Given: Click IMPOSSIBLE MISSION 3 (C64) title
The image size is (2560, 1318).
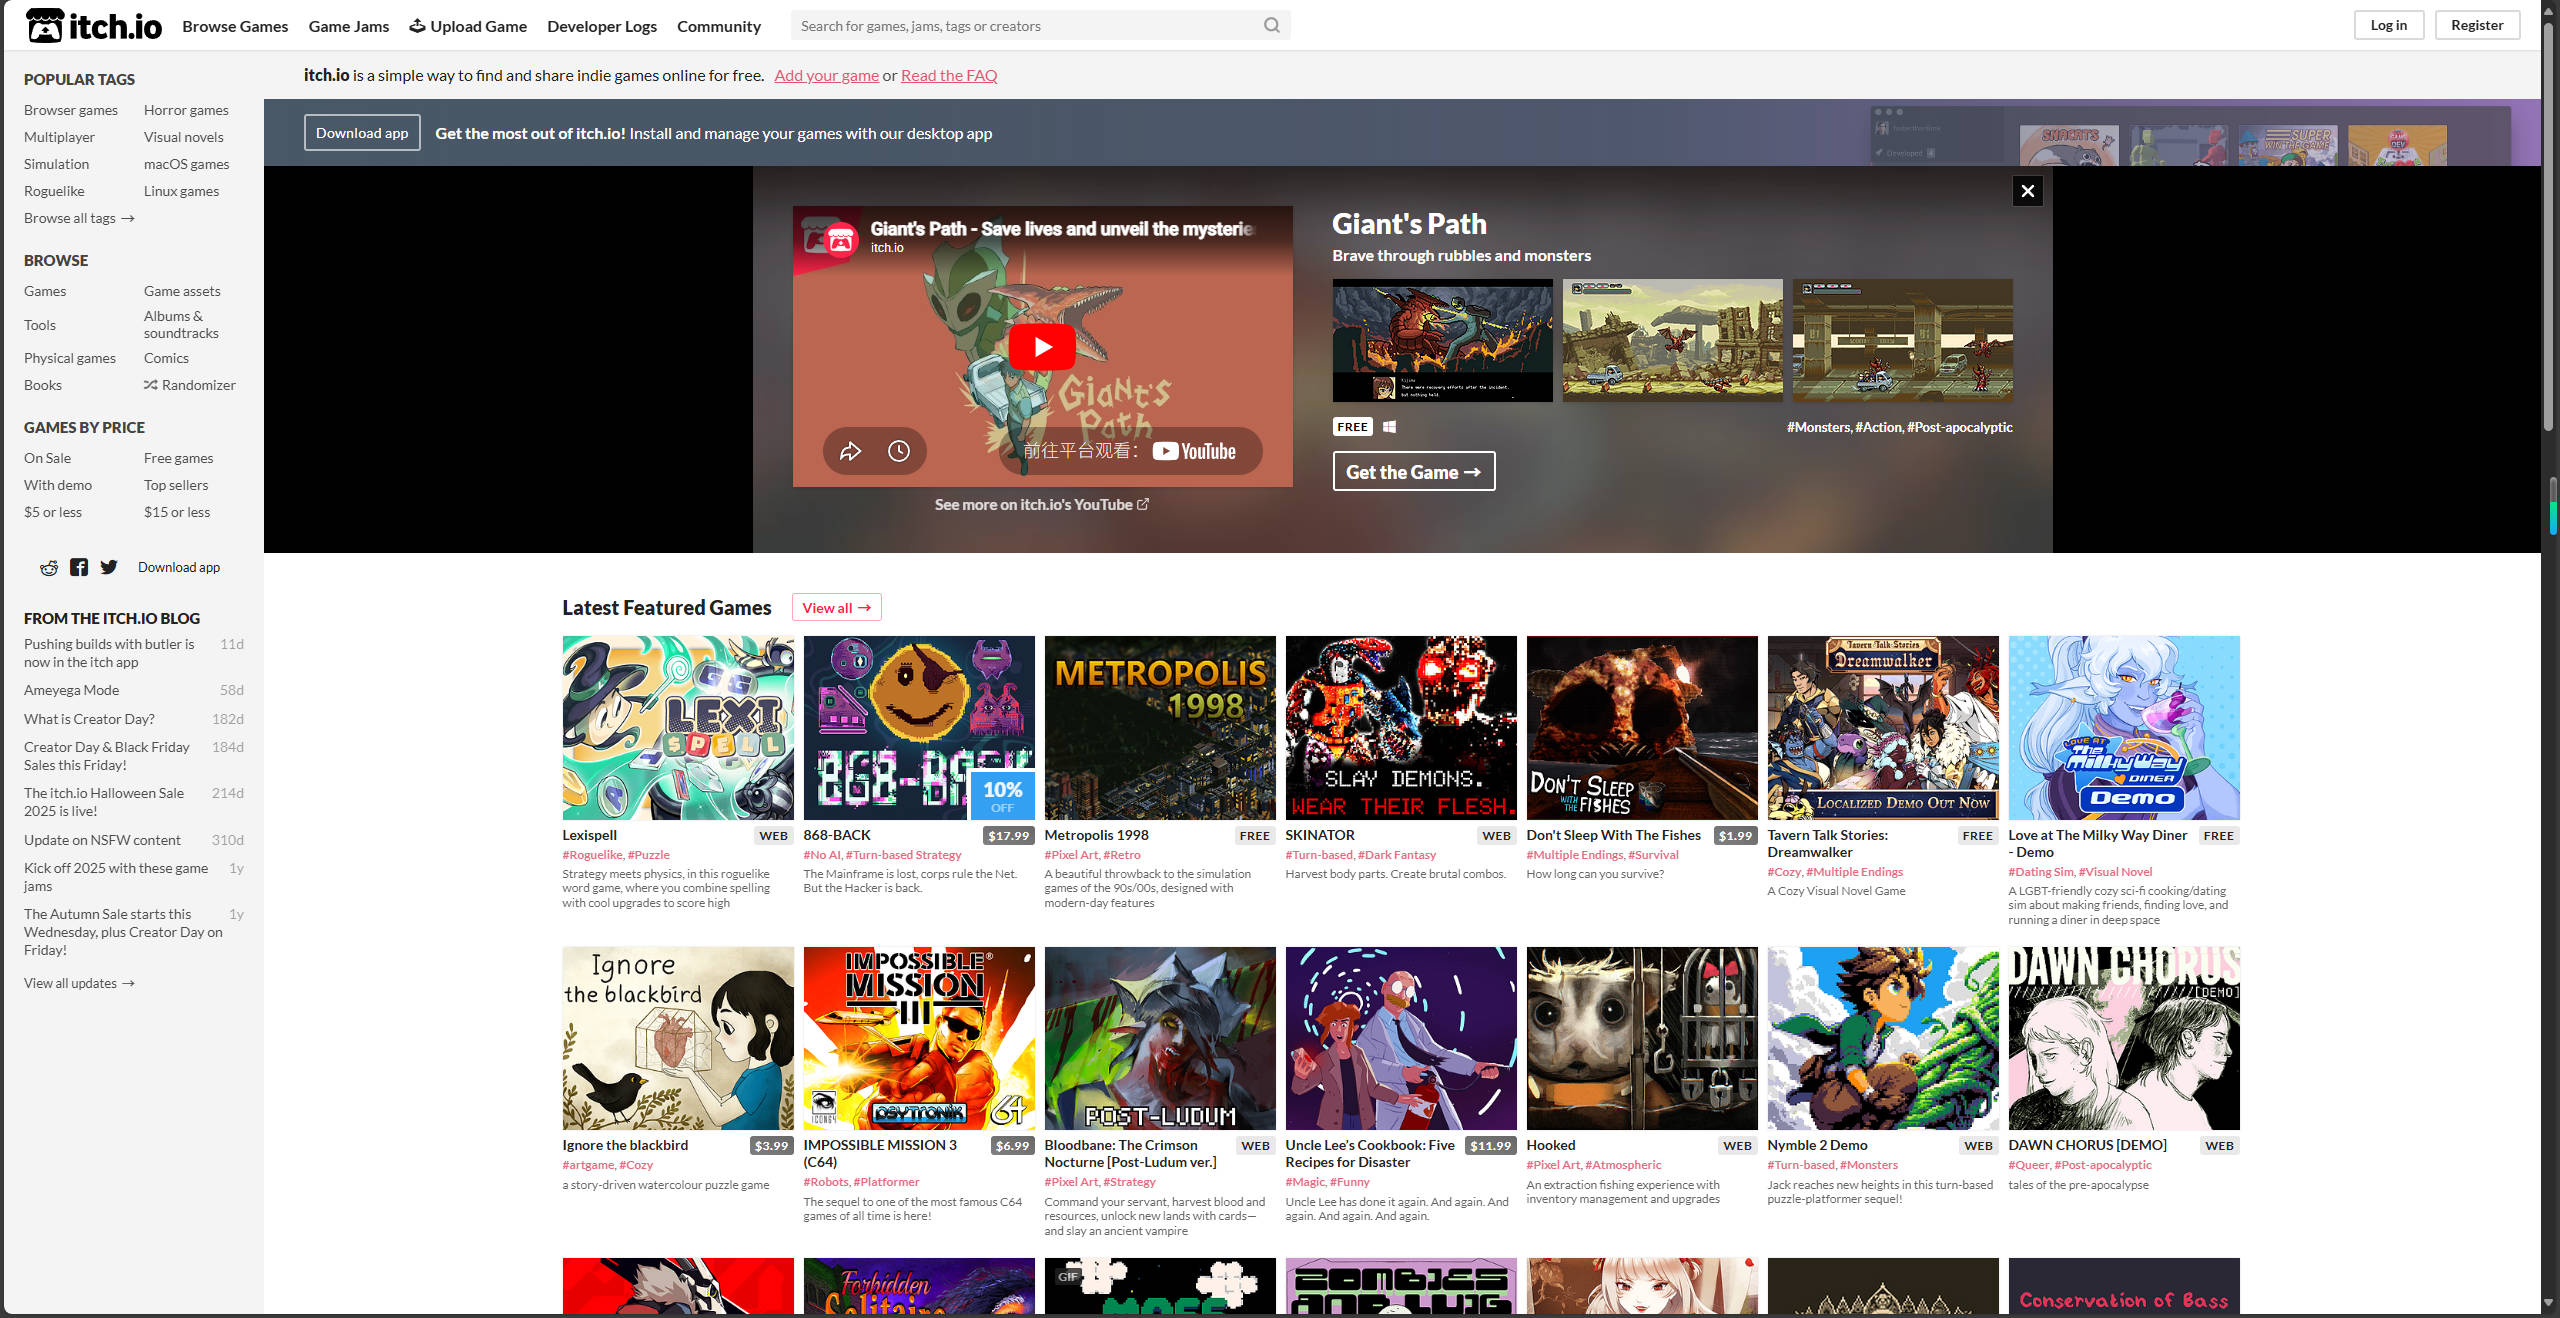Looking at the screenshot, I should point(880,1153).
